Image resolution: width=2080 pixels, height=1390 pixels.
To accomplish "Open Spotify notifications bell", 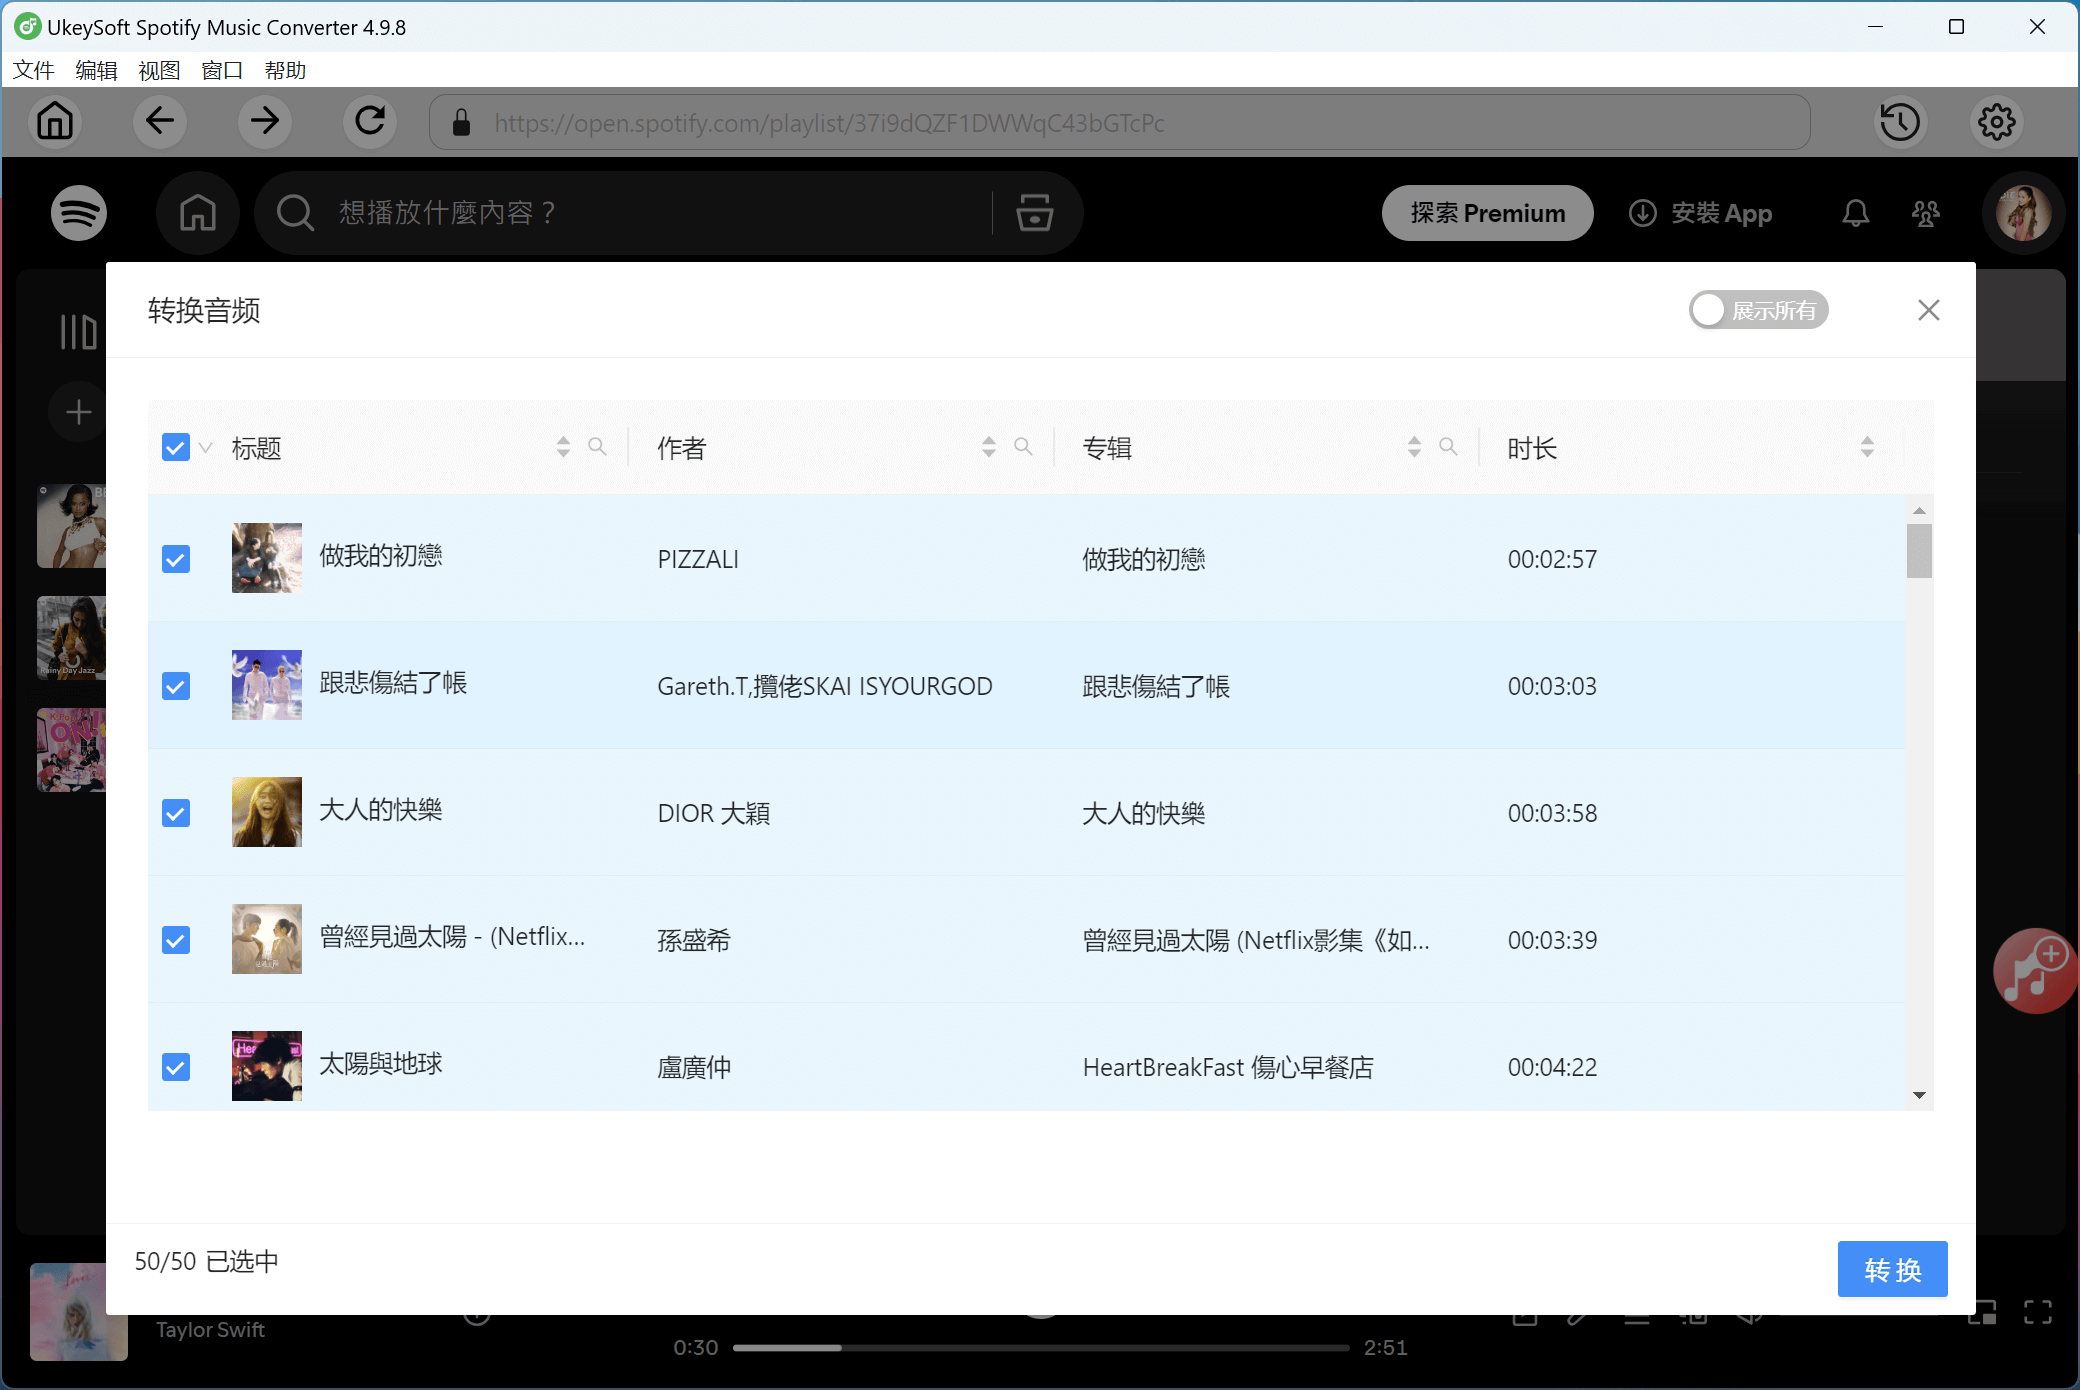I will (x=1854, y=212).
